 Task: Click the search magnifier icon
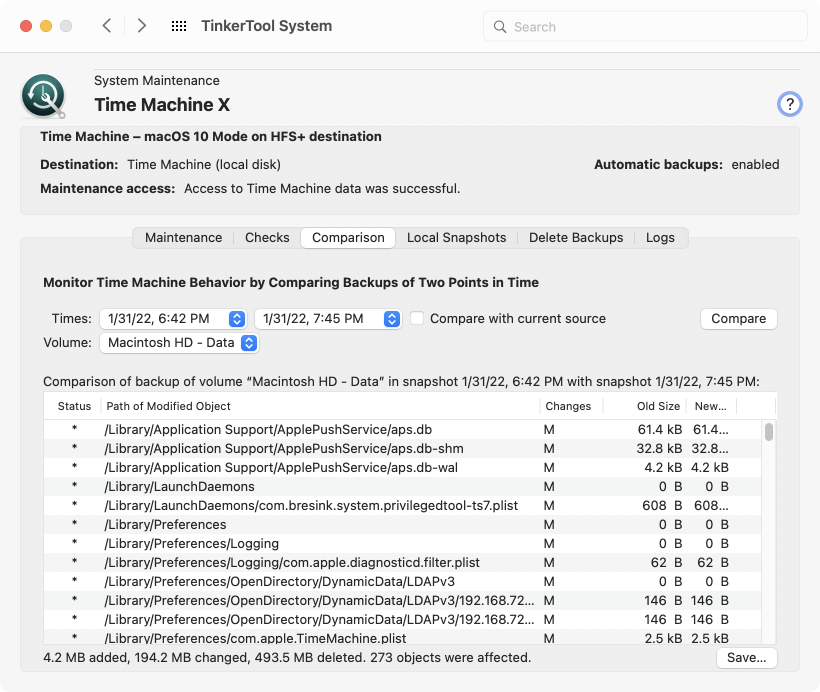pos(500,27)
